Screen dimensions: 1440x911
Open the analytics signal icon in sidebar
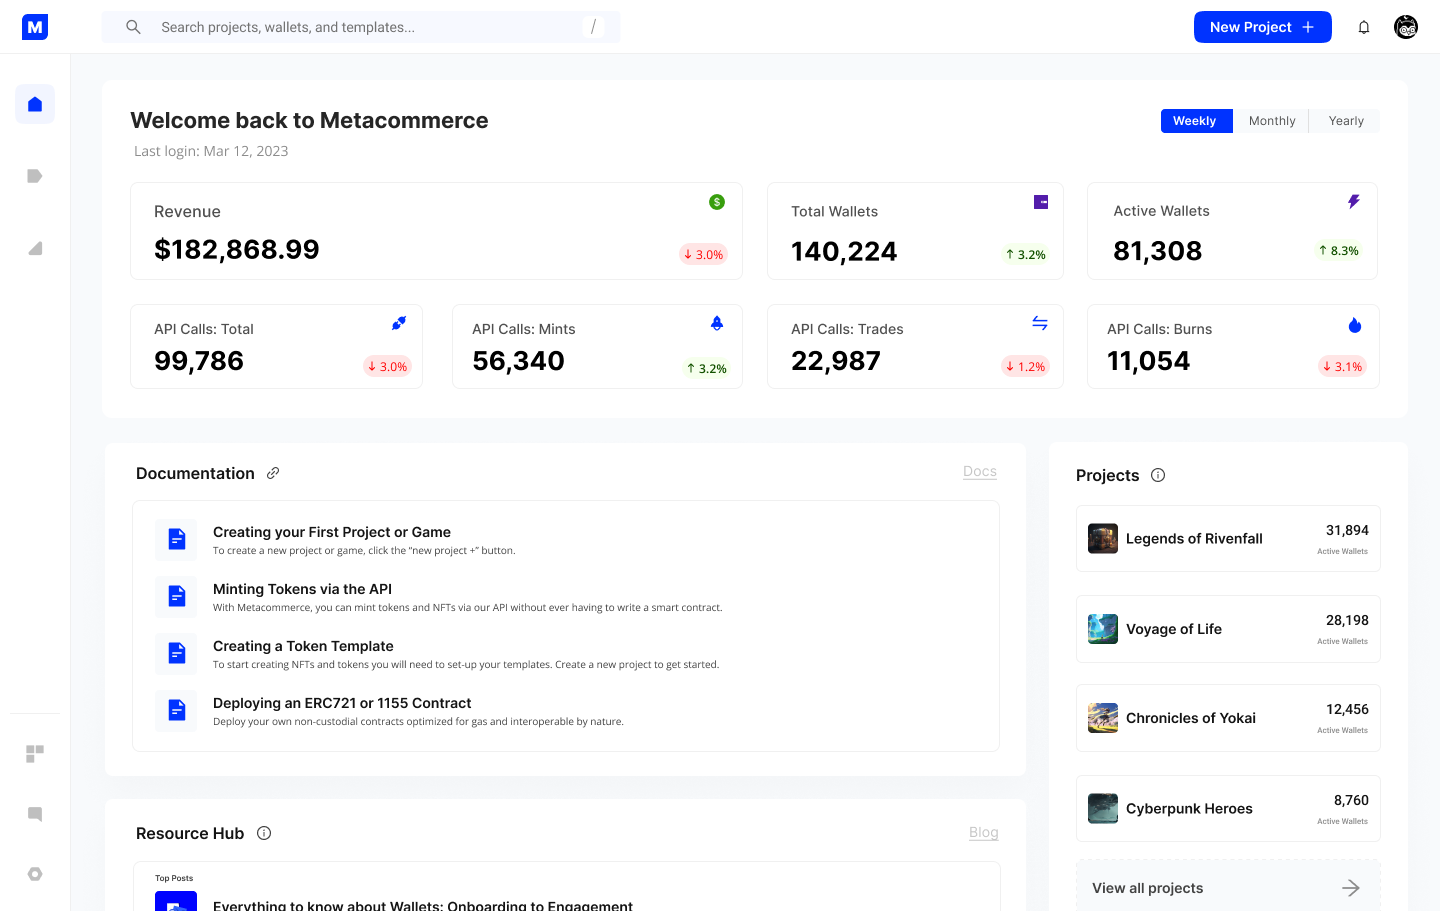[x=35, y=248]
